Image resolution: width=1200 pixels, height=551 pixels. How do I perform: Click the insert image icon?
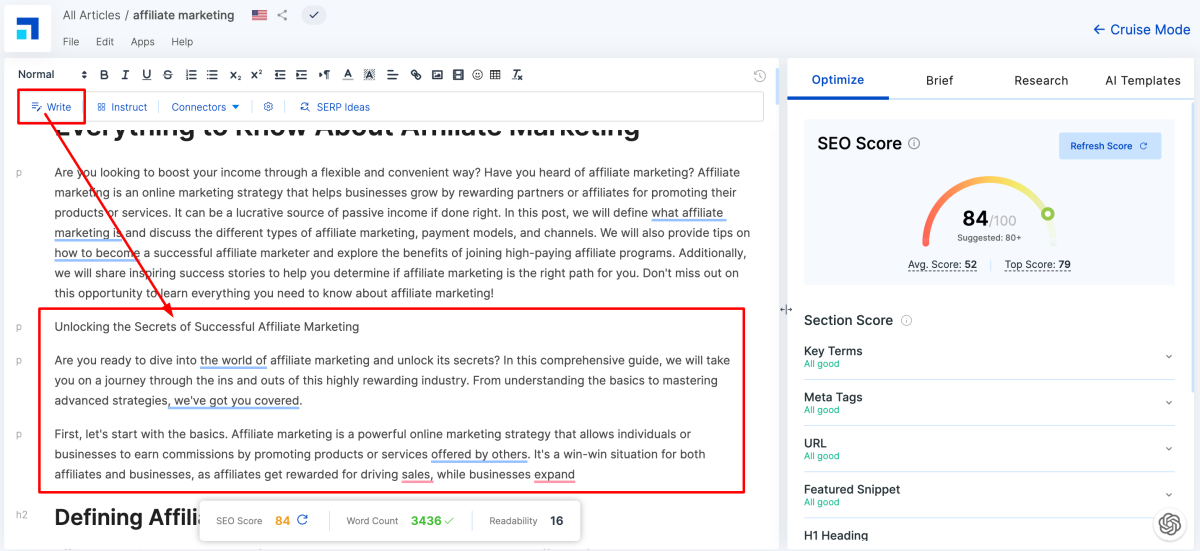(437, 75)
